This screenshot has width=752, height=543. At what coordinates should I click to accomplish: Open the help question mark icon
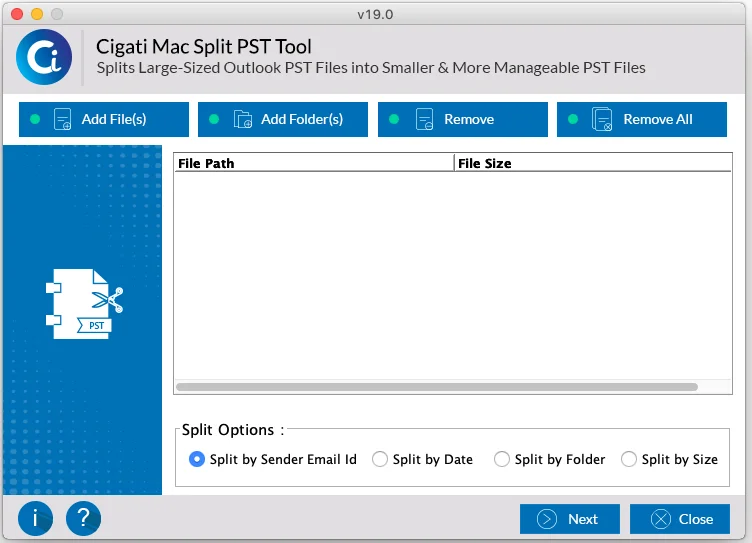[x=83, y=519]
